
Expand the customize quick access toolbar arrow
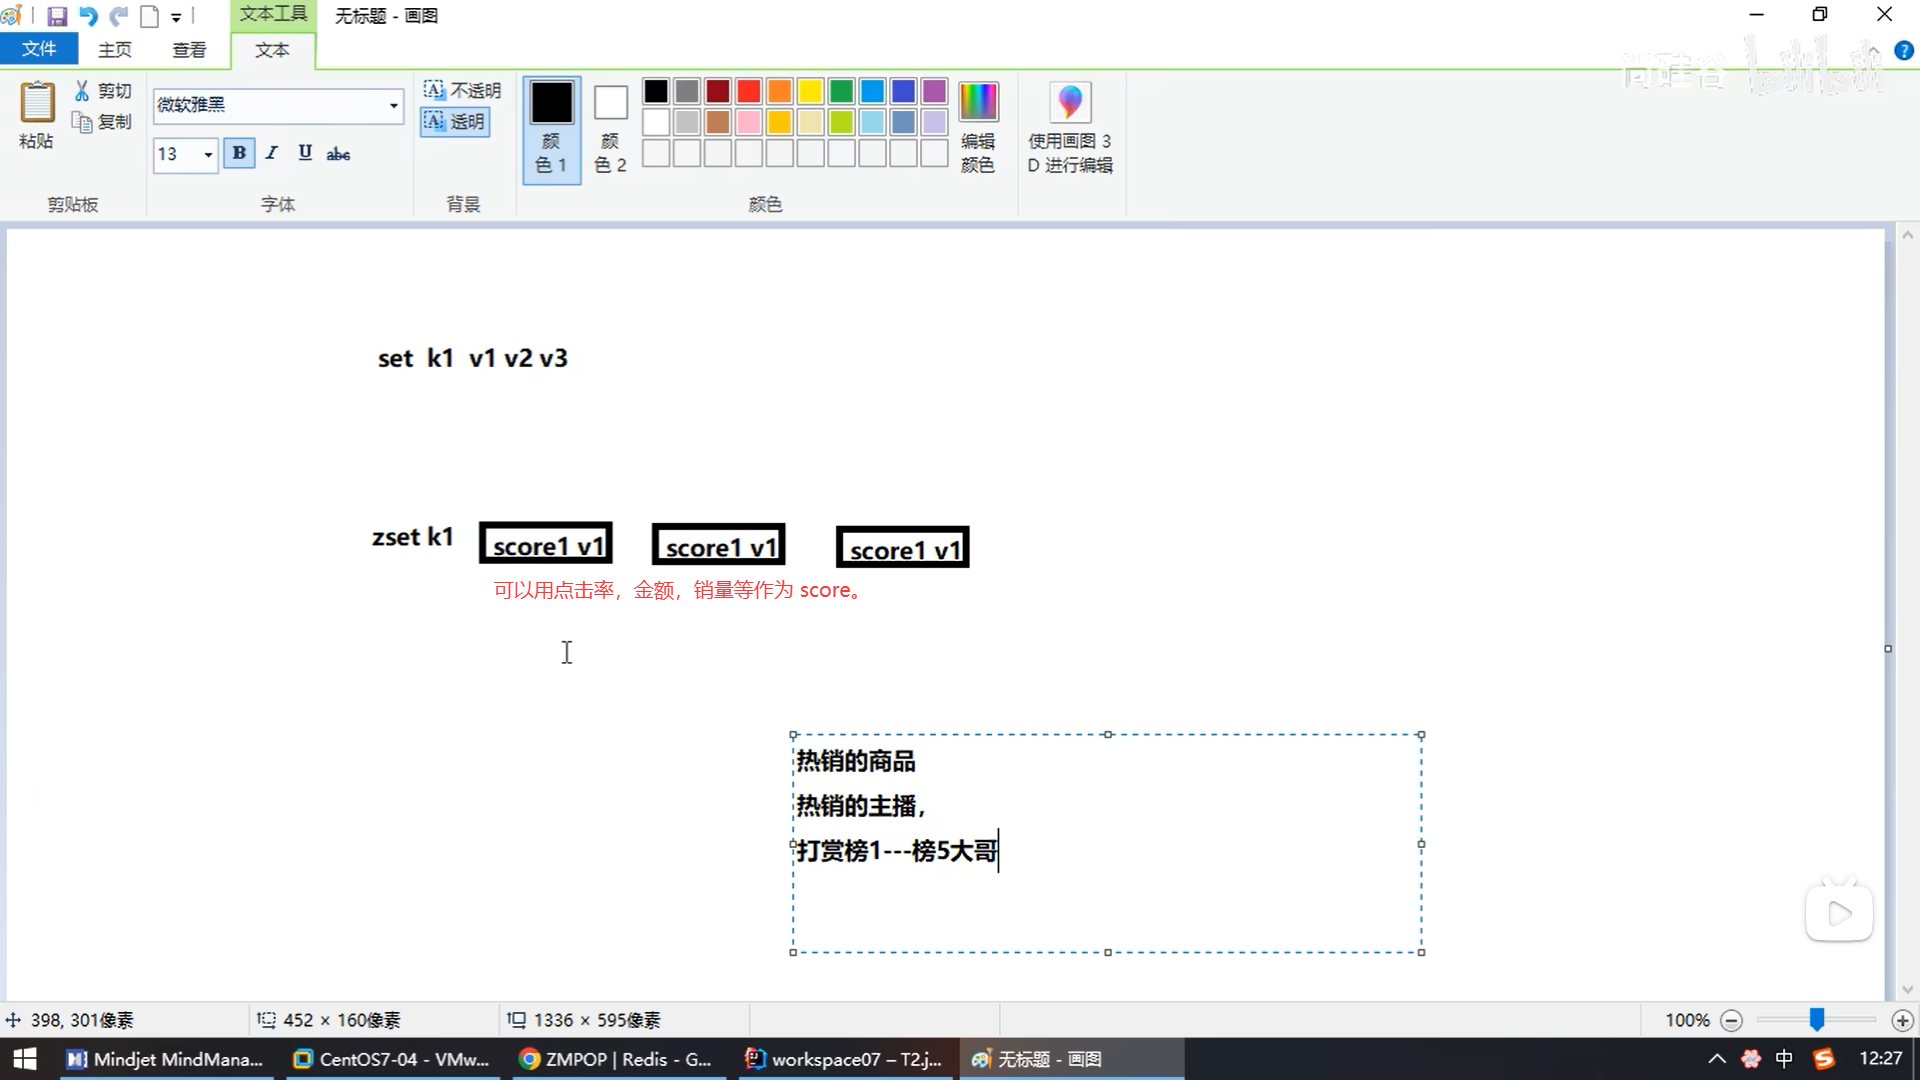point(176,17)
